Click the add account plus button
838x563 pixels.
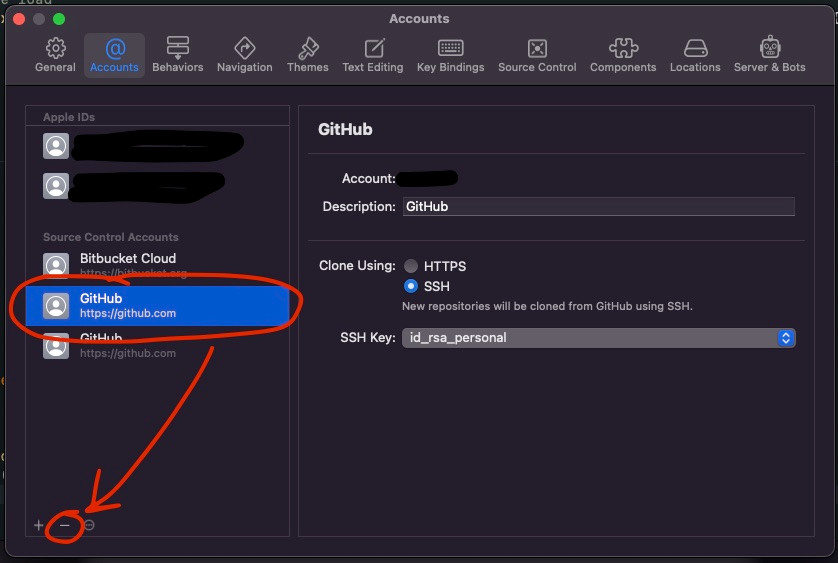38,525
